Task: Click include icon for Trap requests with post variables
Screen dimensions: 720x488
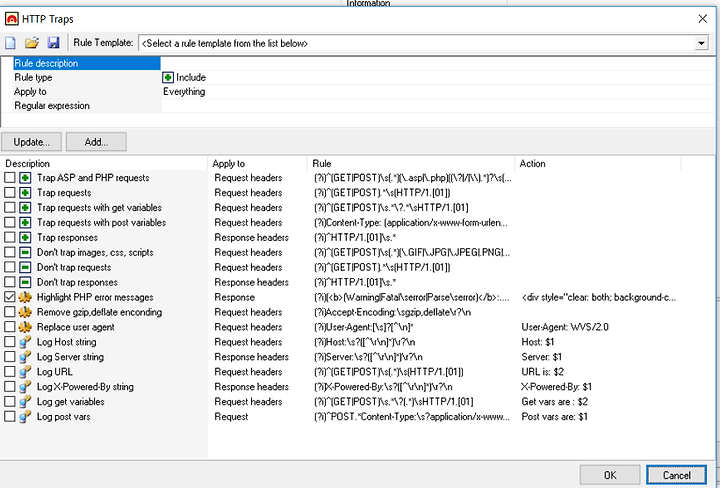Action: [25, 223]
